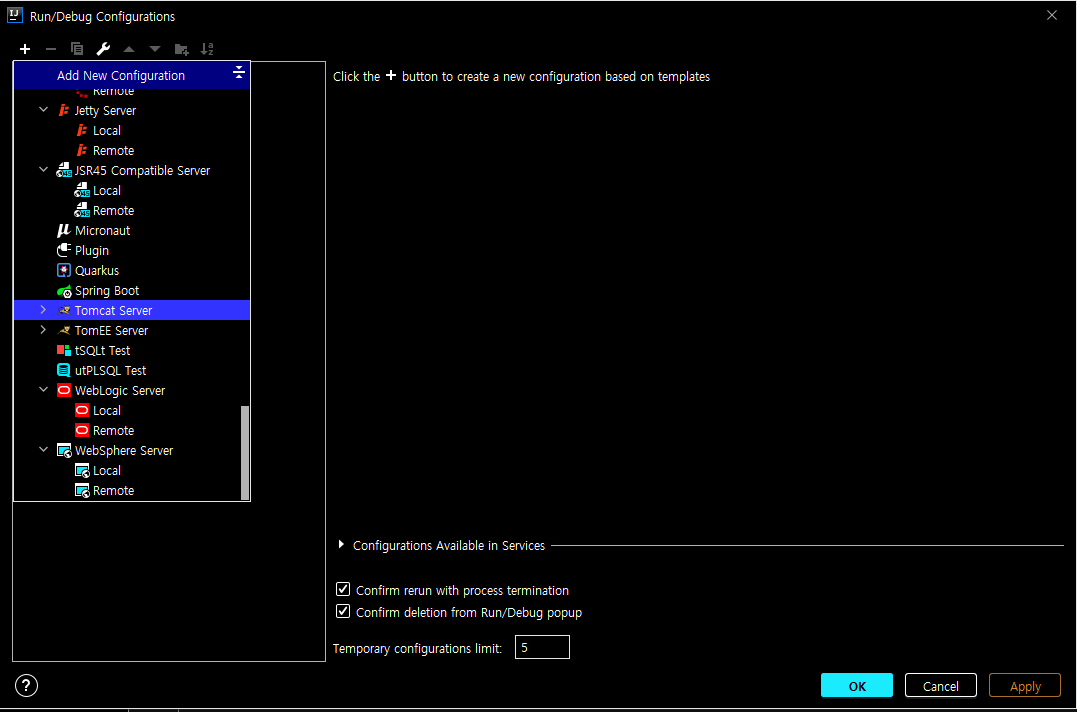Viewport: 1077px width, 712px height.
Task: Toggle Confirm rerun with process termination
Action: coord(343,589)
